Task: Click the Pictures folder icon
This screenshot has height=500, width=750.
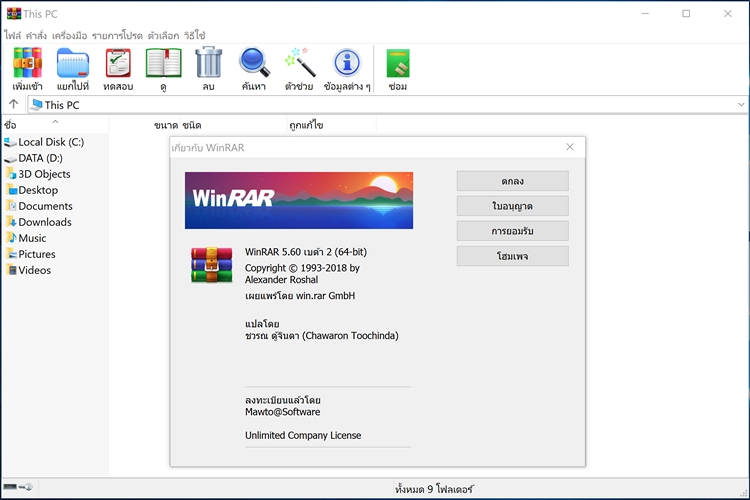Action: pyautogui.click(x=11, y=254)
